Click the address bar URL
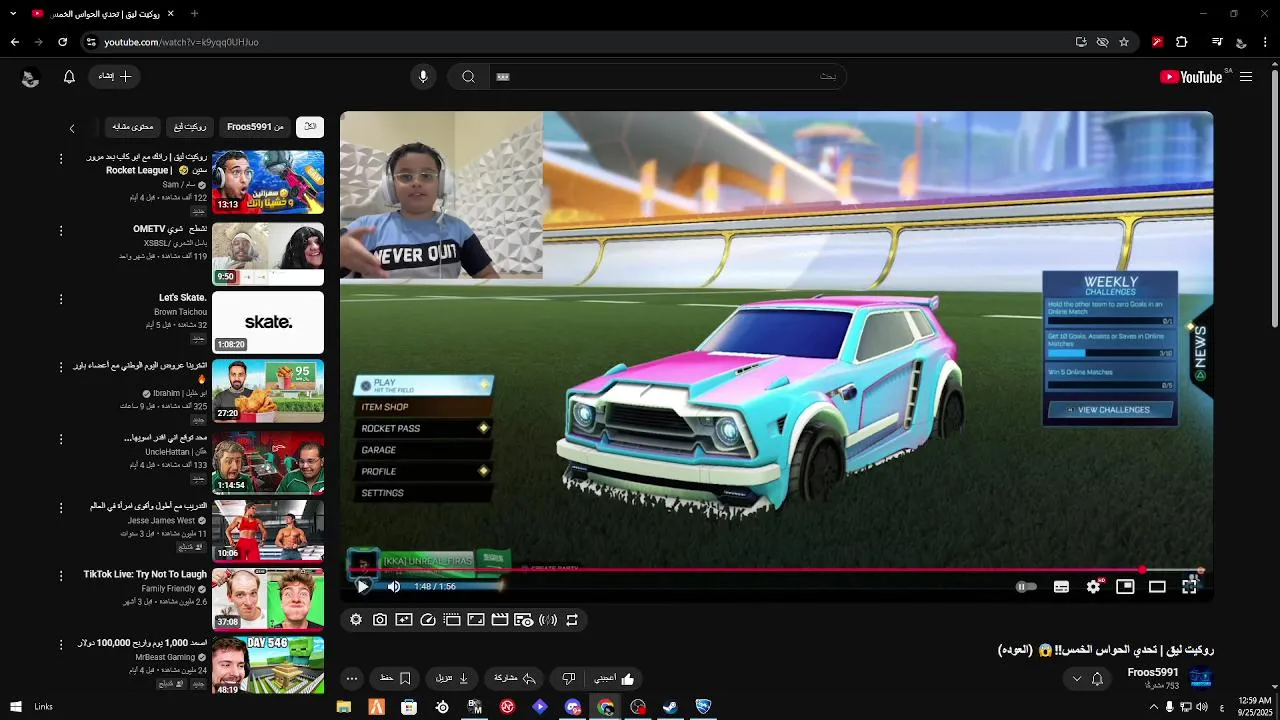The width and height of the screenshot is (1280, 720). [181, 42]
